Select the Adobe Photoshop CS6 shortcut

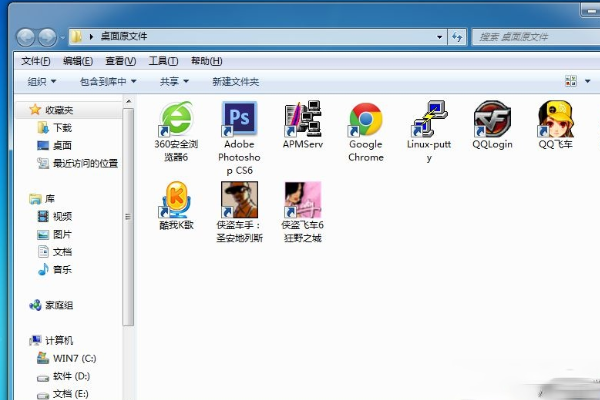pyautogui.click(x=239, y=138)
